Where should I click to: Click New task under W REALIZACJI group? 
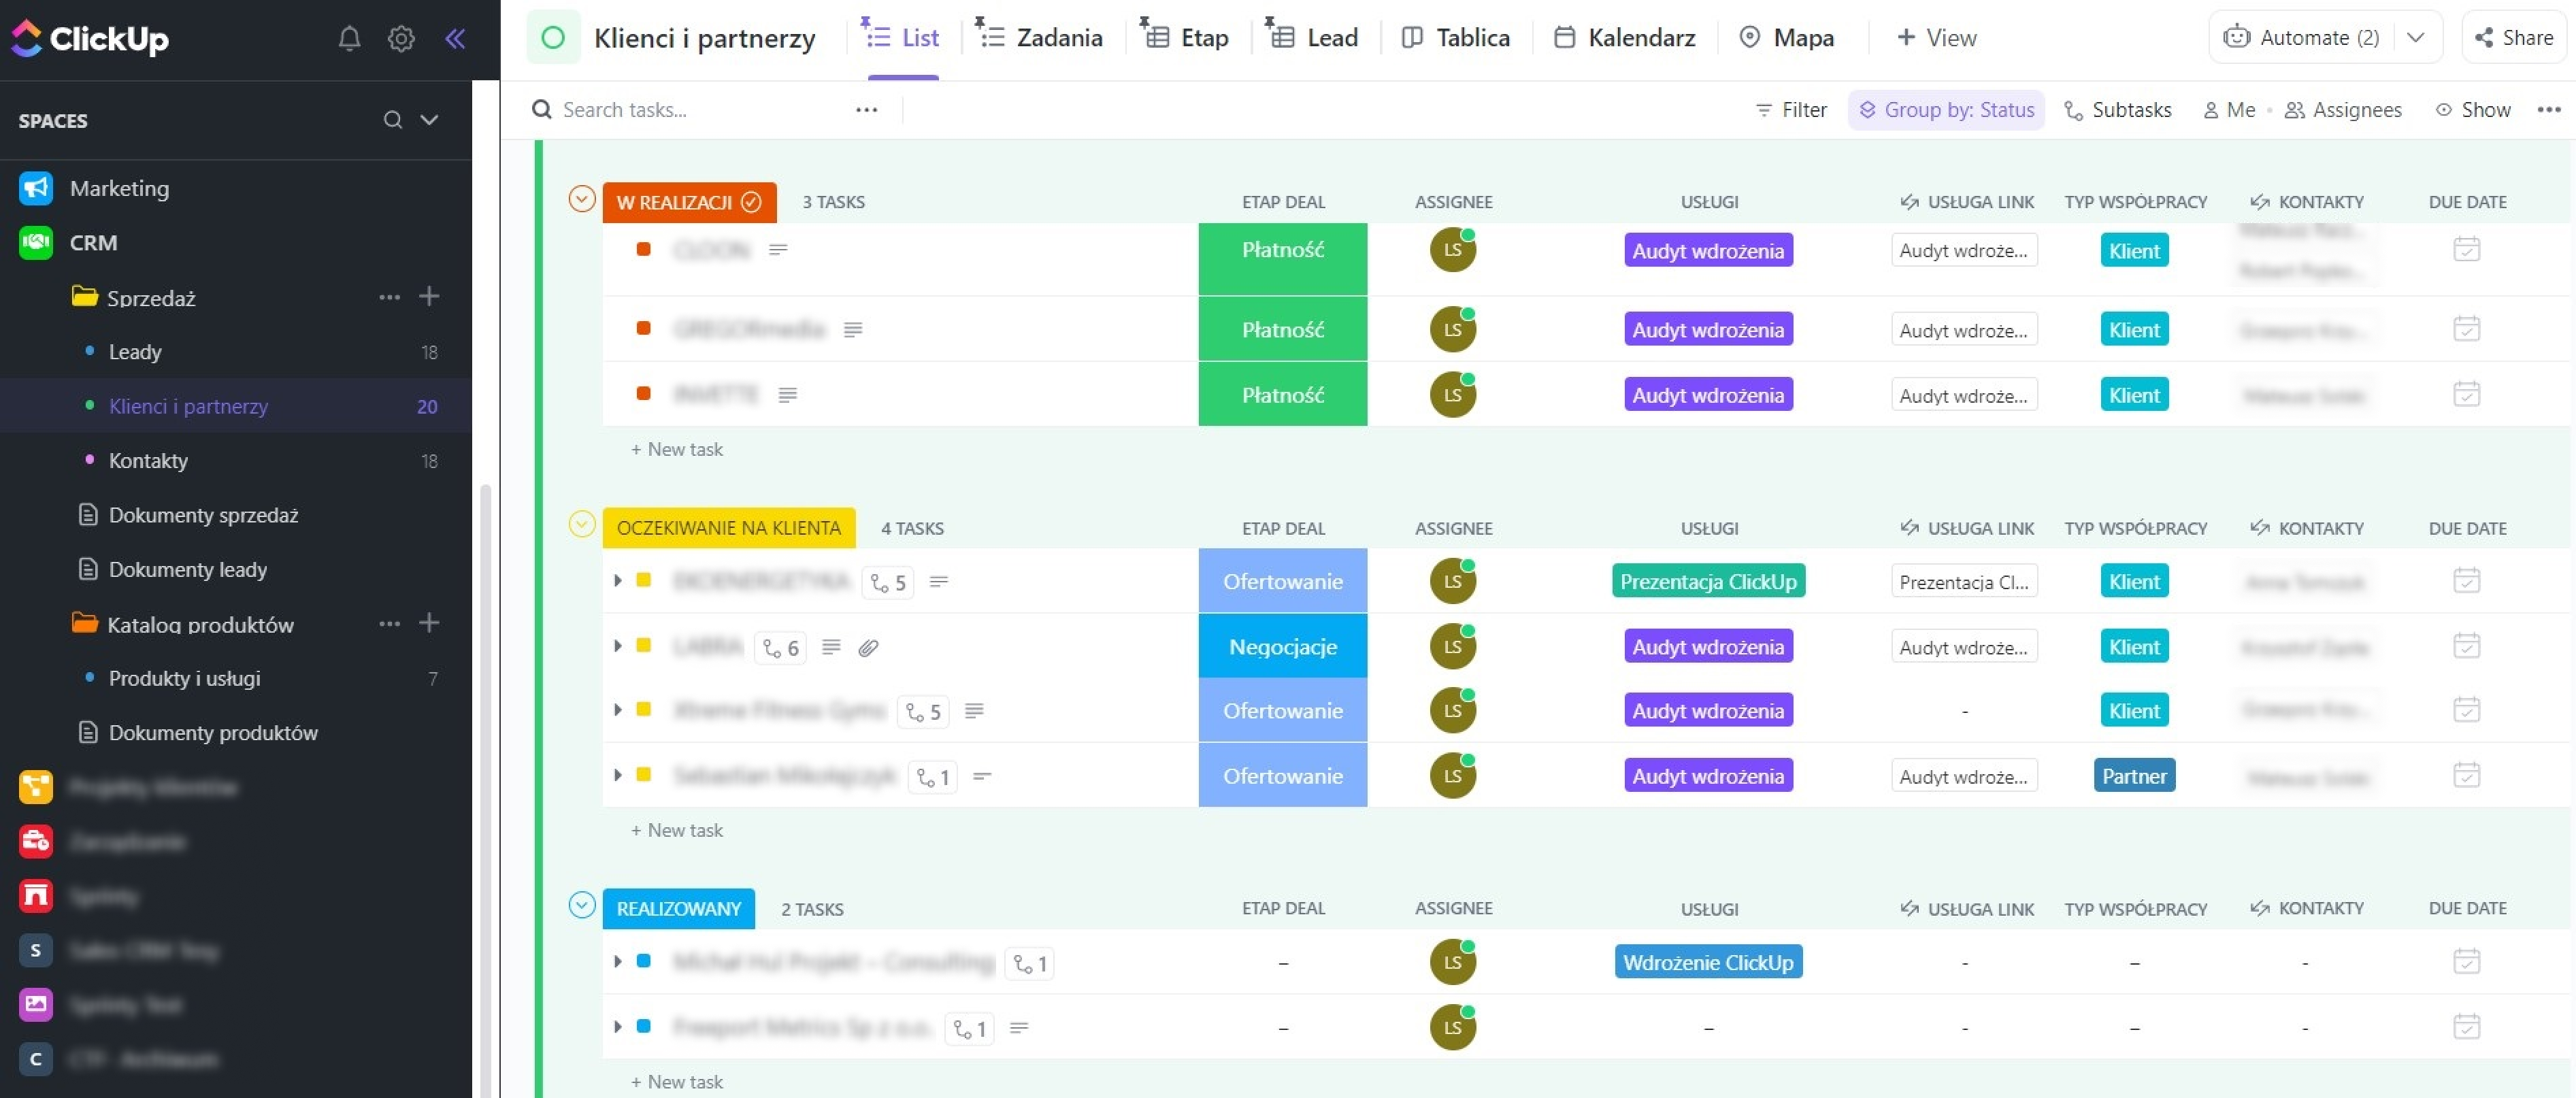(677, 450)
